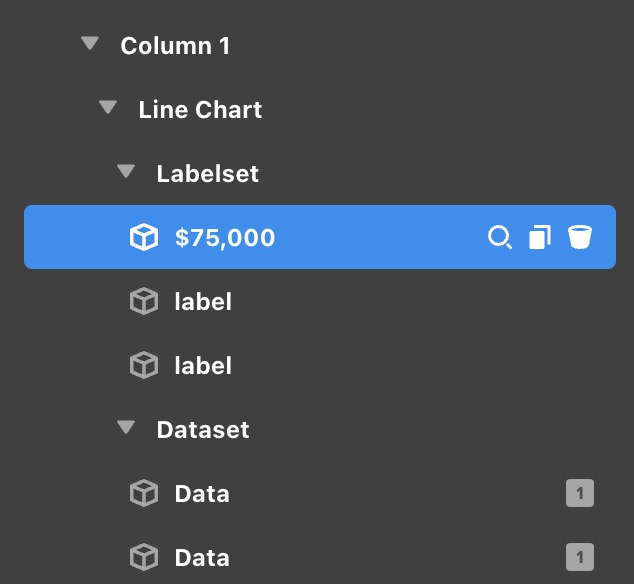Click the cube icon of the second label item
634x584 pixels.
click(145, 365)
